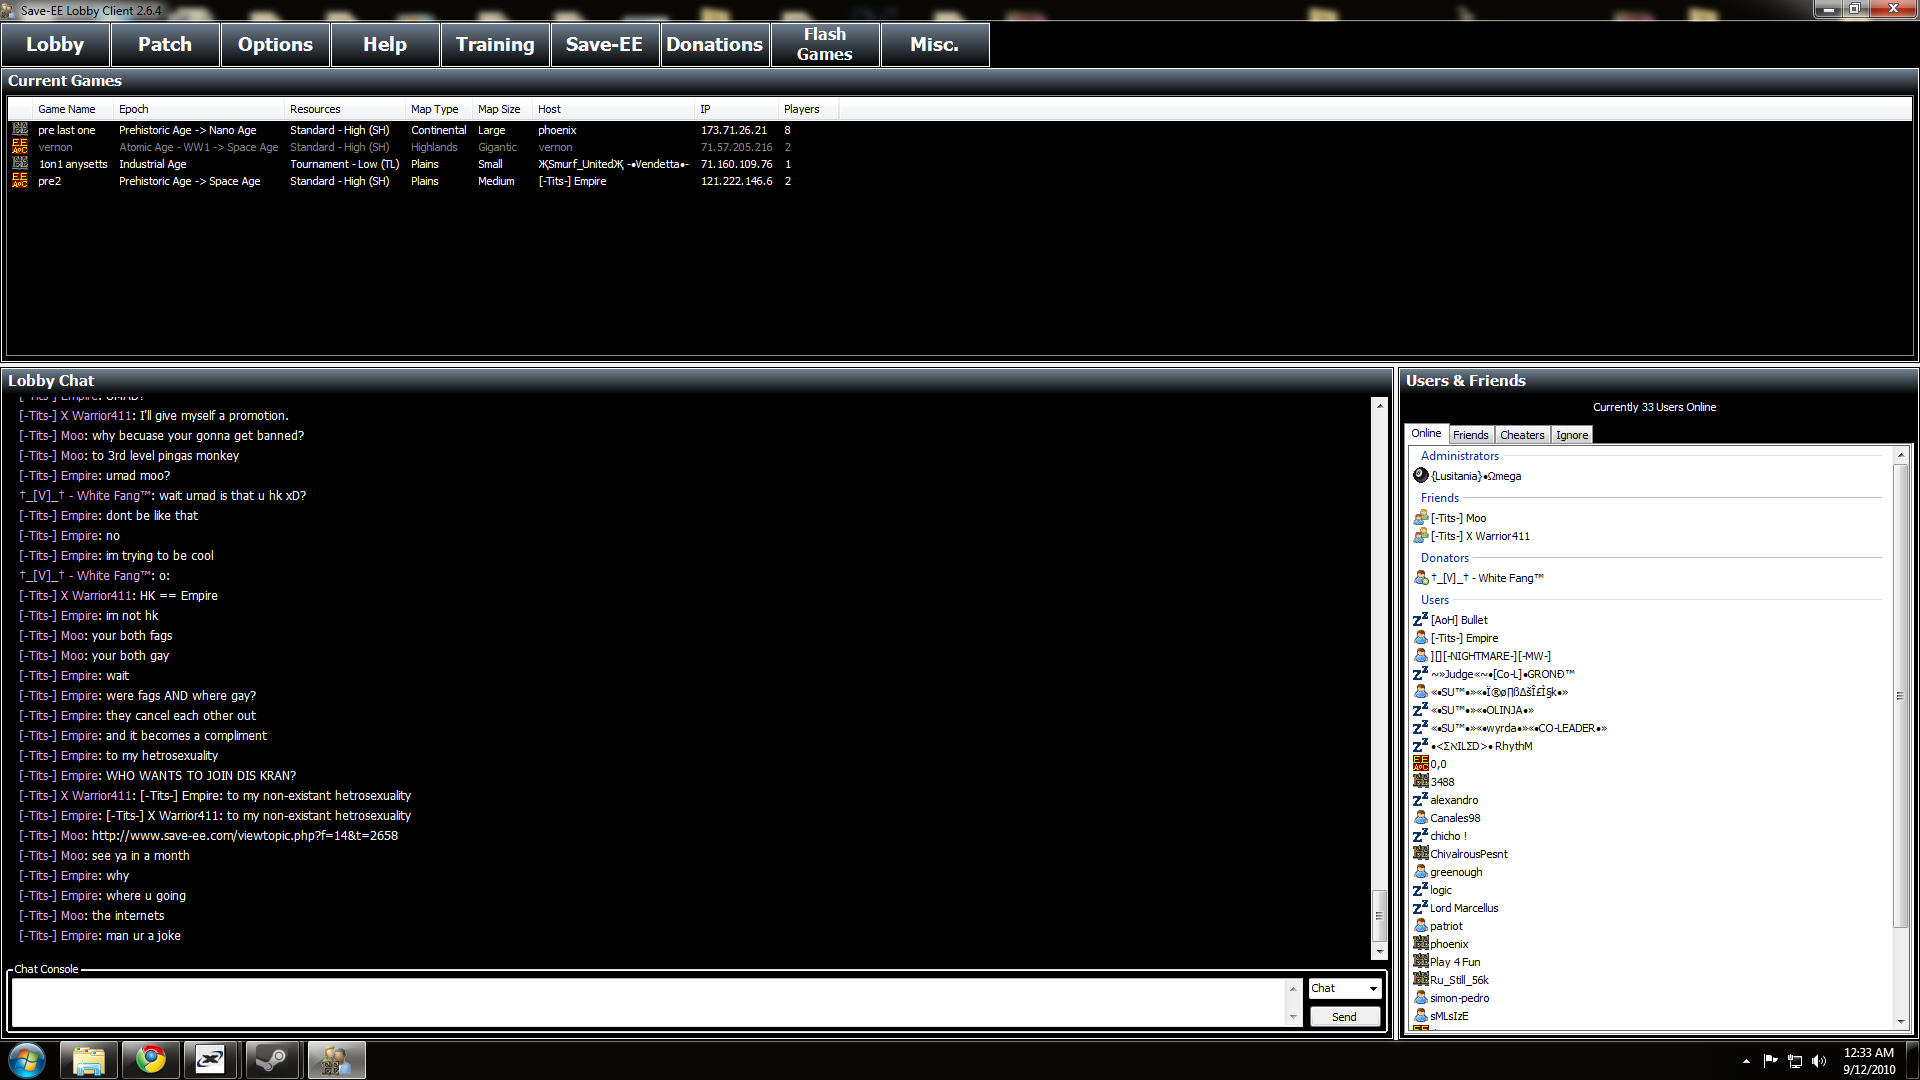Click the red EE icon on pre2 row

(20, 180)
